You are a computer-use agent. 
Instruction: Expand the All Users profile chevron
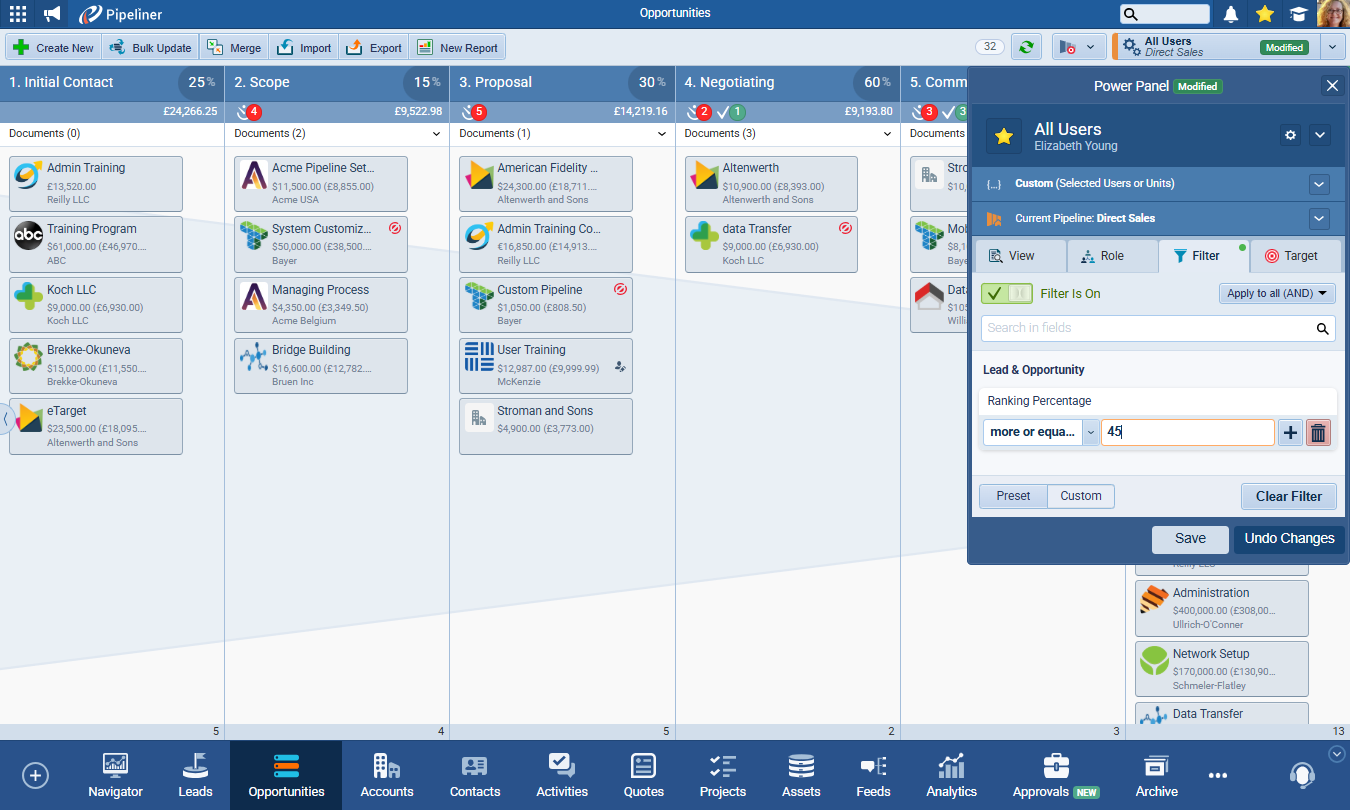(1319, 135)
